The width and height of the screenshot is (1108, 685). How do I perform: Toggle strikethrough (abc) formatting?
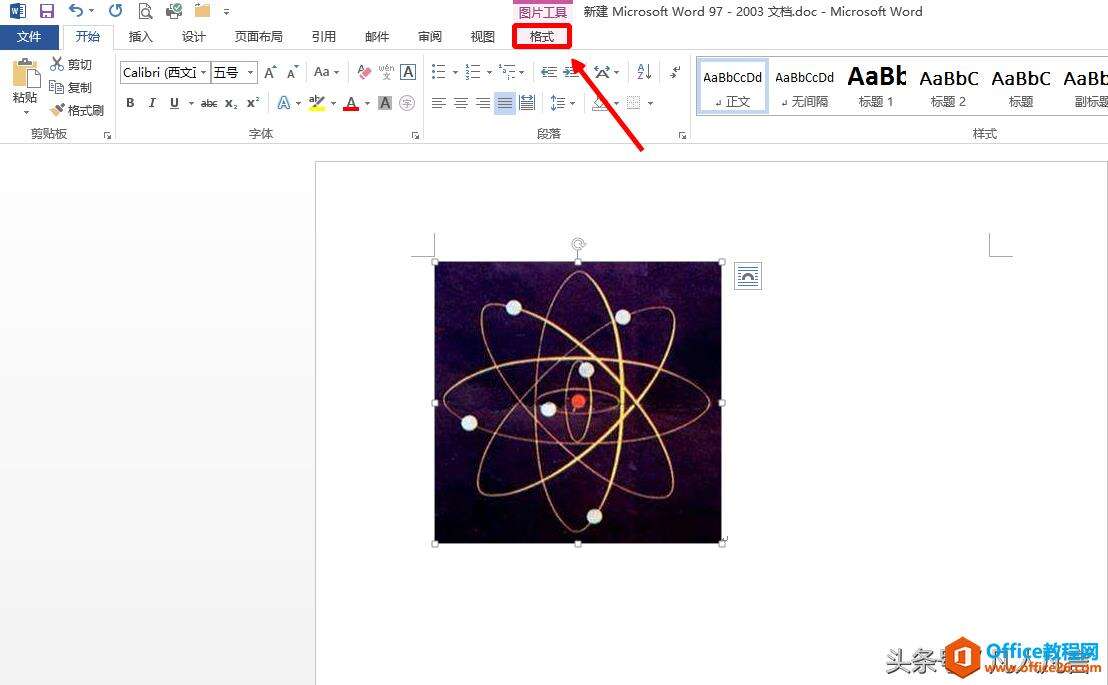209,104
